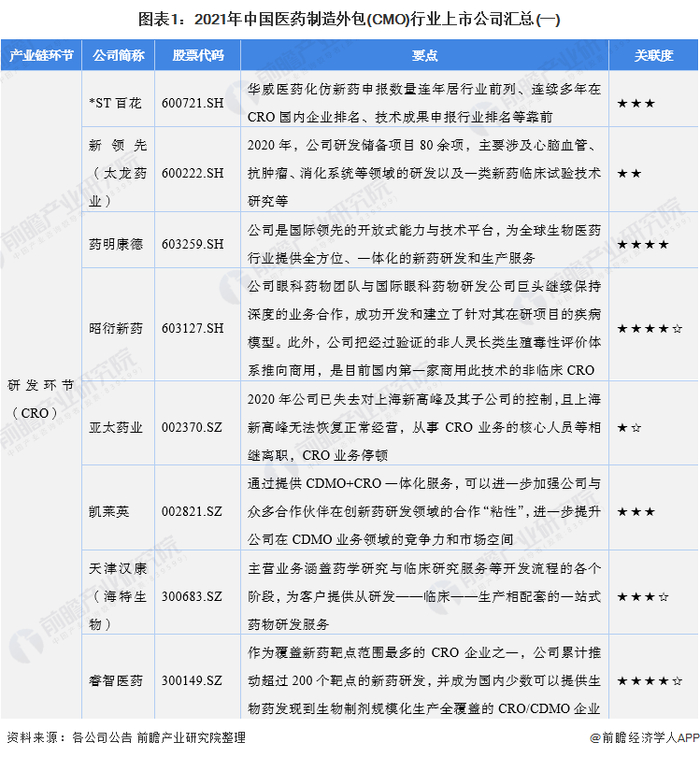Click stock code 300683.SZ
700x757 pixels.
point(192,596)
